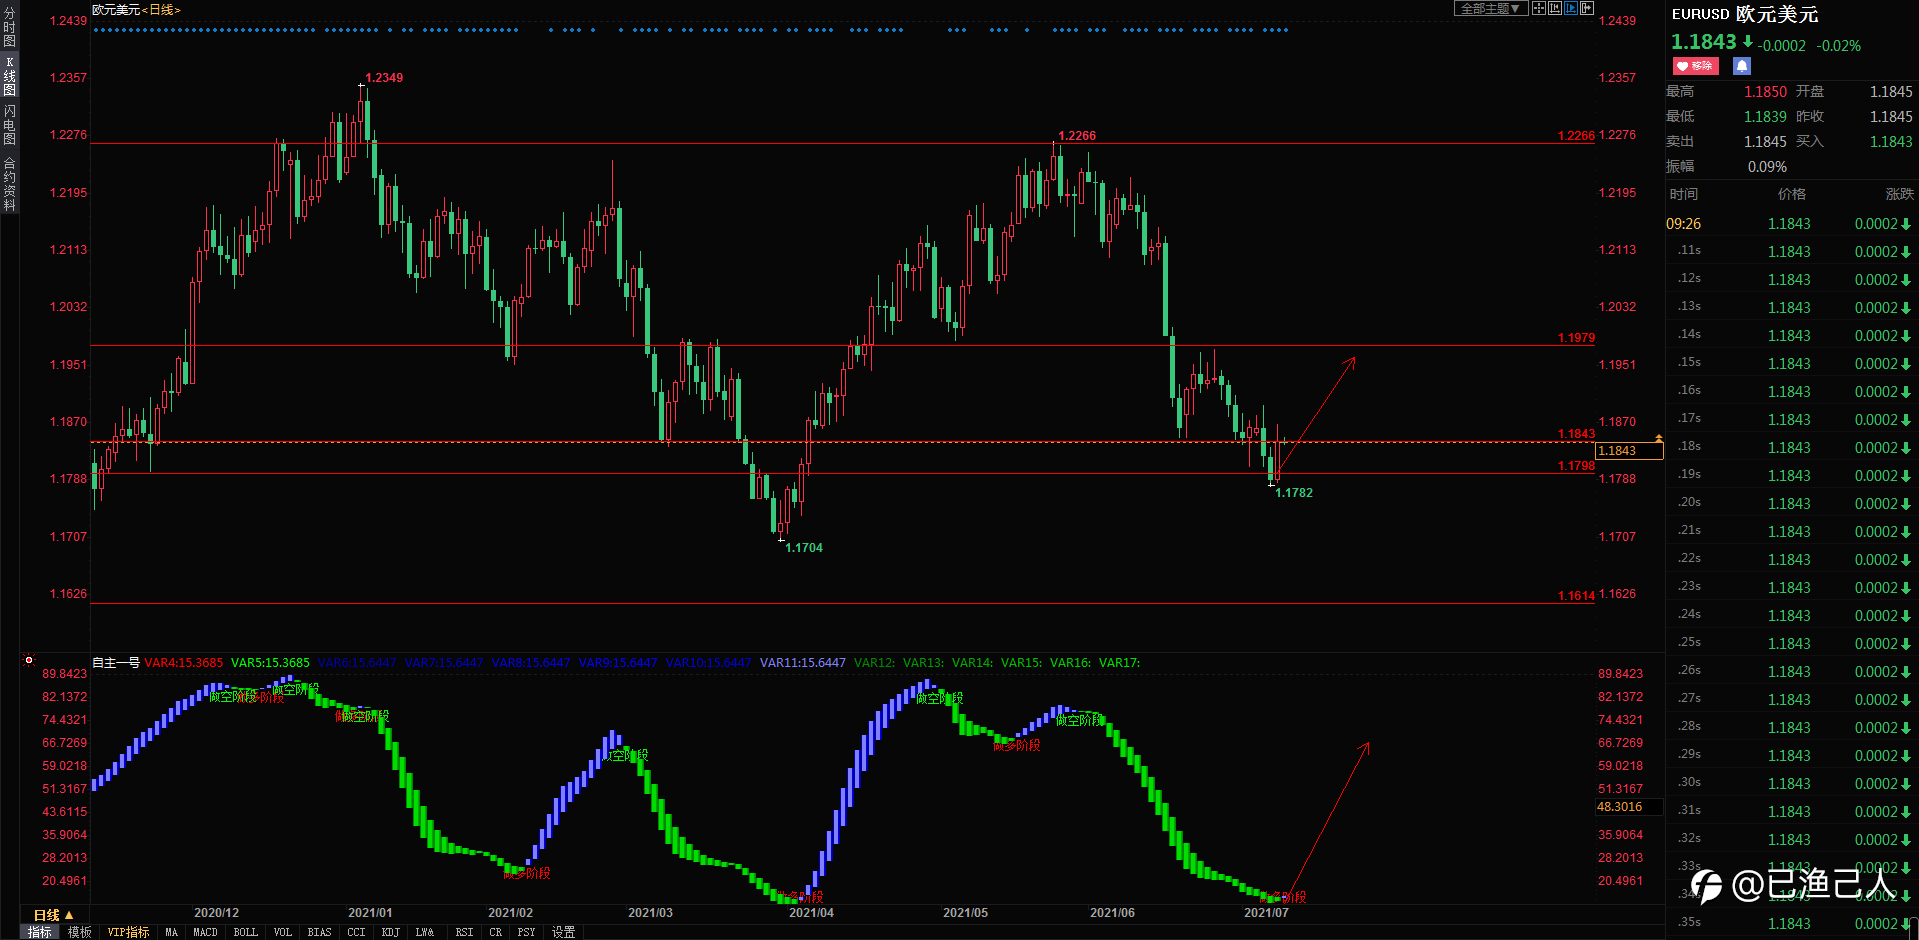This screenshot has height=940, width=1919.
Task: Switch indicator to BOLL
Action: [245, 932]
